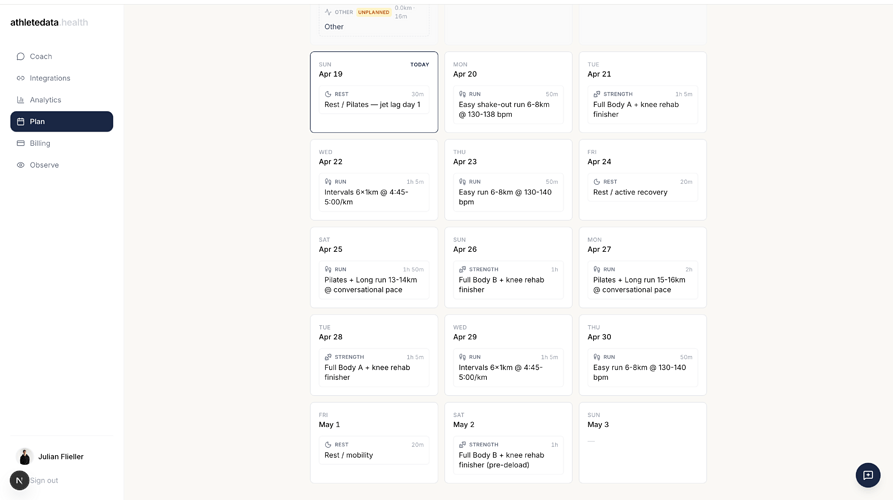
Task: Open Rest / active recovery on Apr 24
Action: (643, 187)
